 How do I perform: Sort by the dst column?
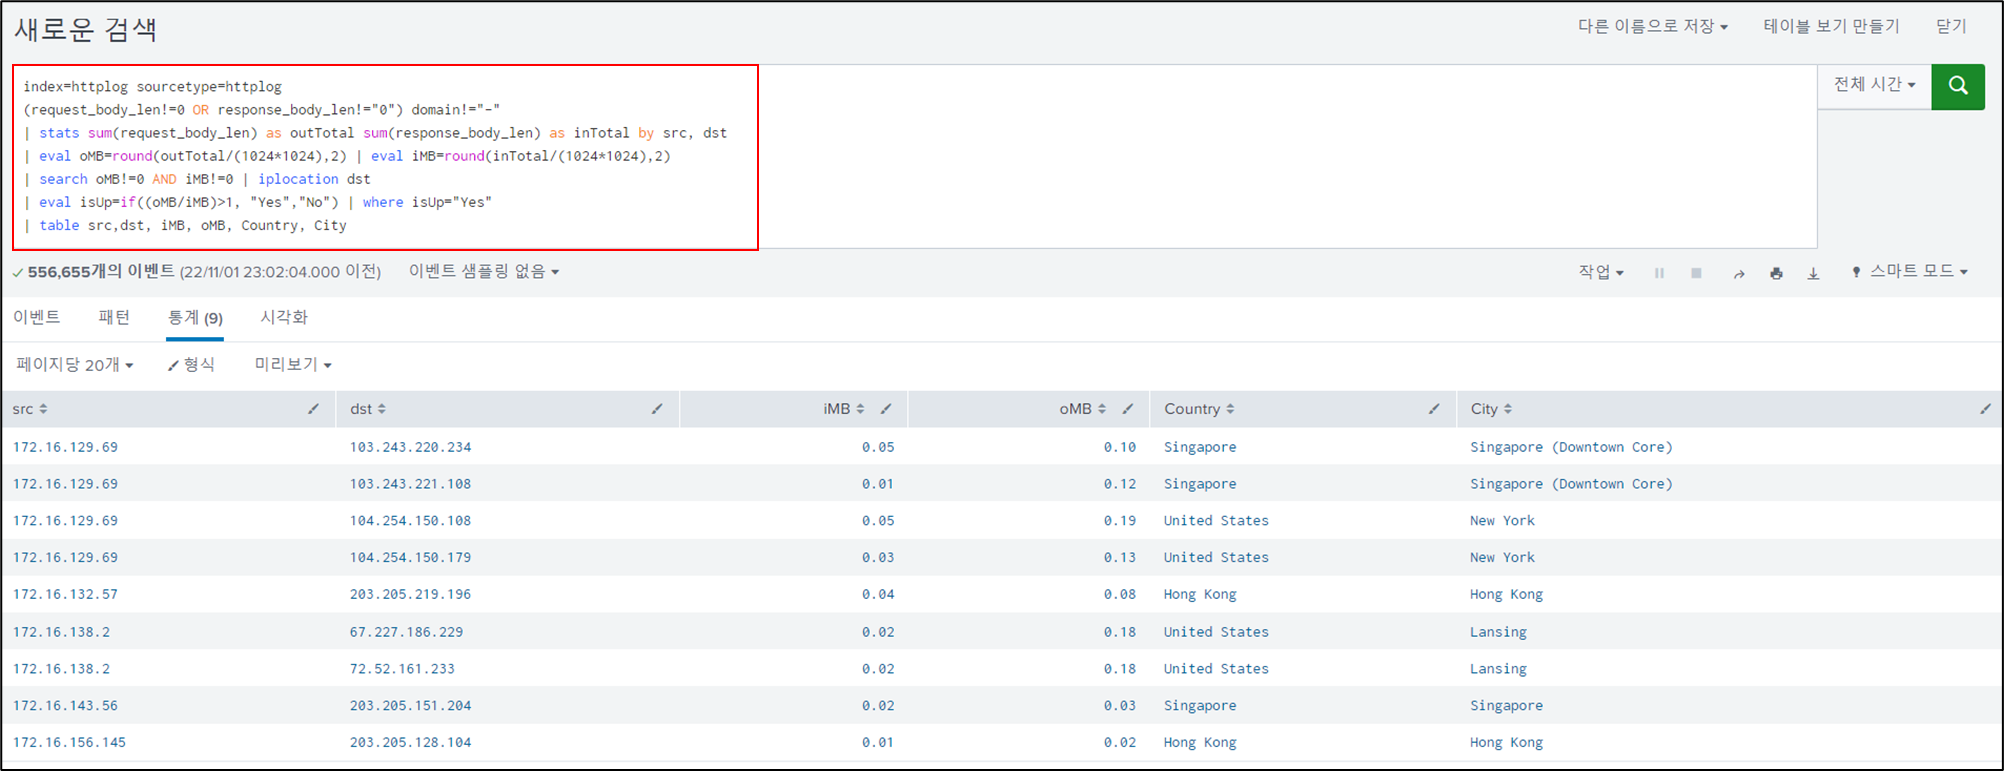tap(368, 409)
